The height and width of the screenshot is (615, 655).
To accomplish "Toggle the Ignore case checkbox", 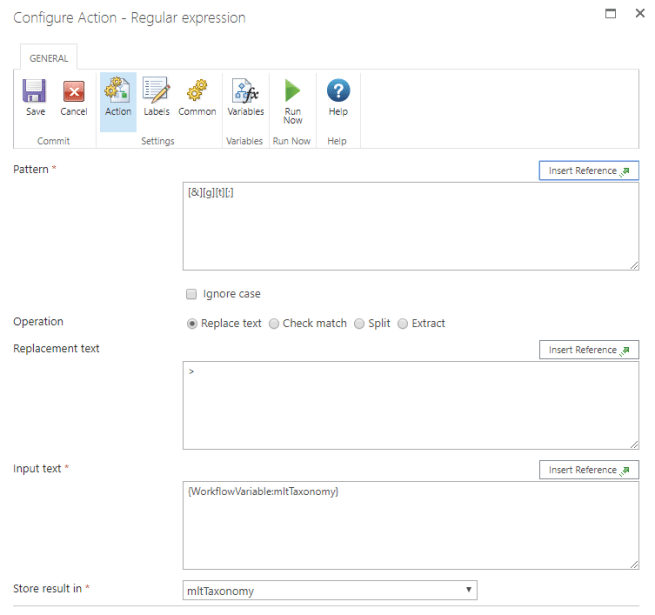I will coord(191,294).
